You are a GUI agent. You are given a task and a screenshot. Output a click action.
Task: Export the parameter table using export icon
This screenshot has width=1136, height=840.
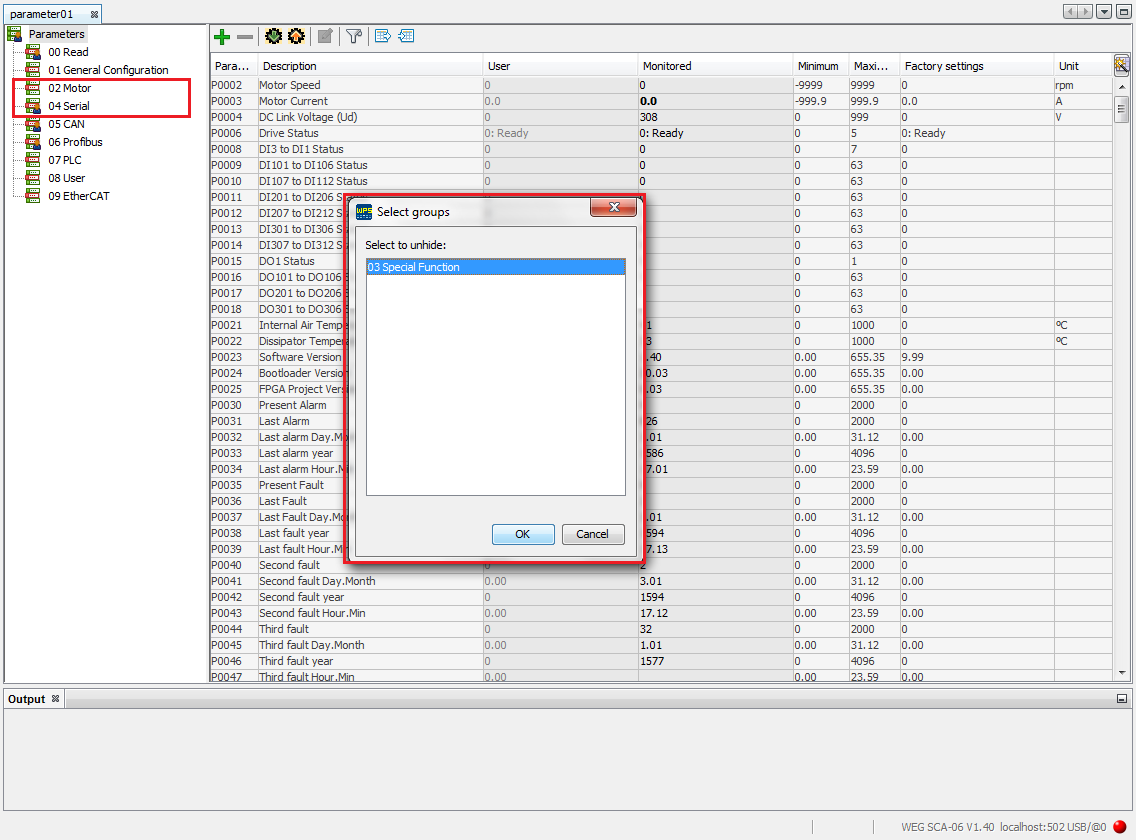(x=382, y=37)
